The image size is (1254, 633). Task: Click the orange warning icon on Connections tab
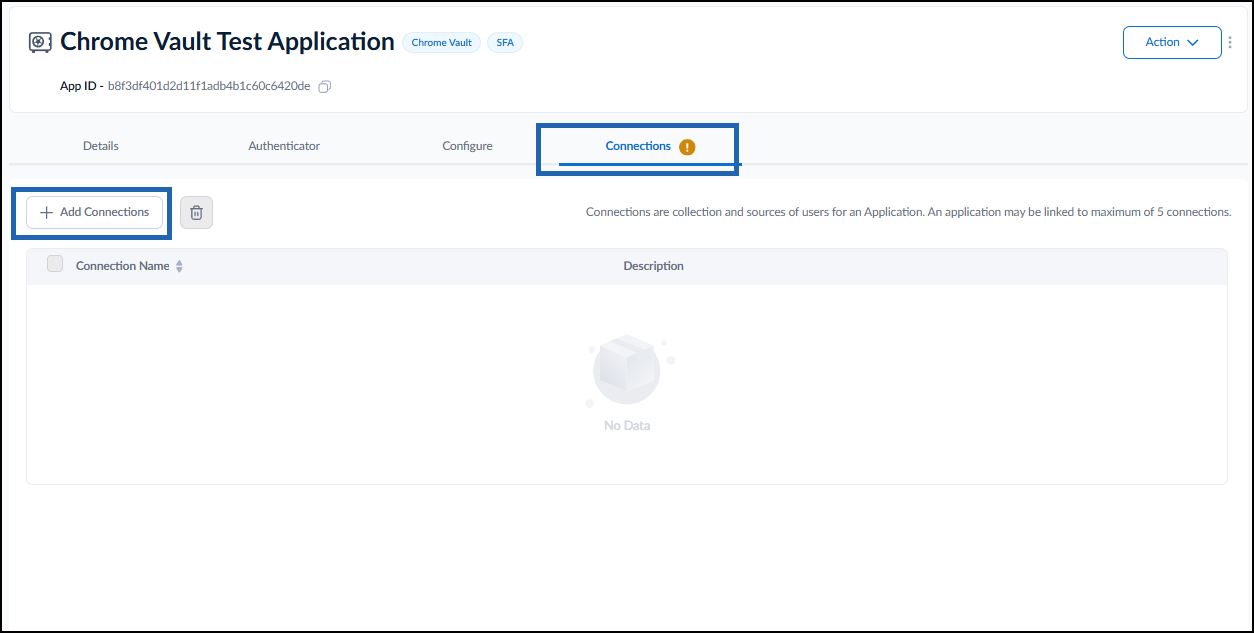(687, 147)
